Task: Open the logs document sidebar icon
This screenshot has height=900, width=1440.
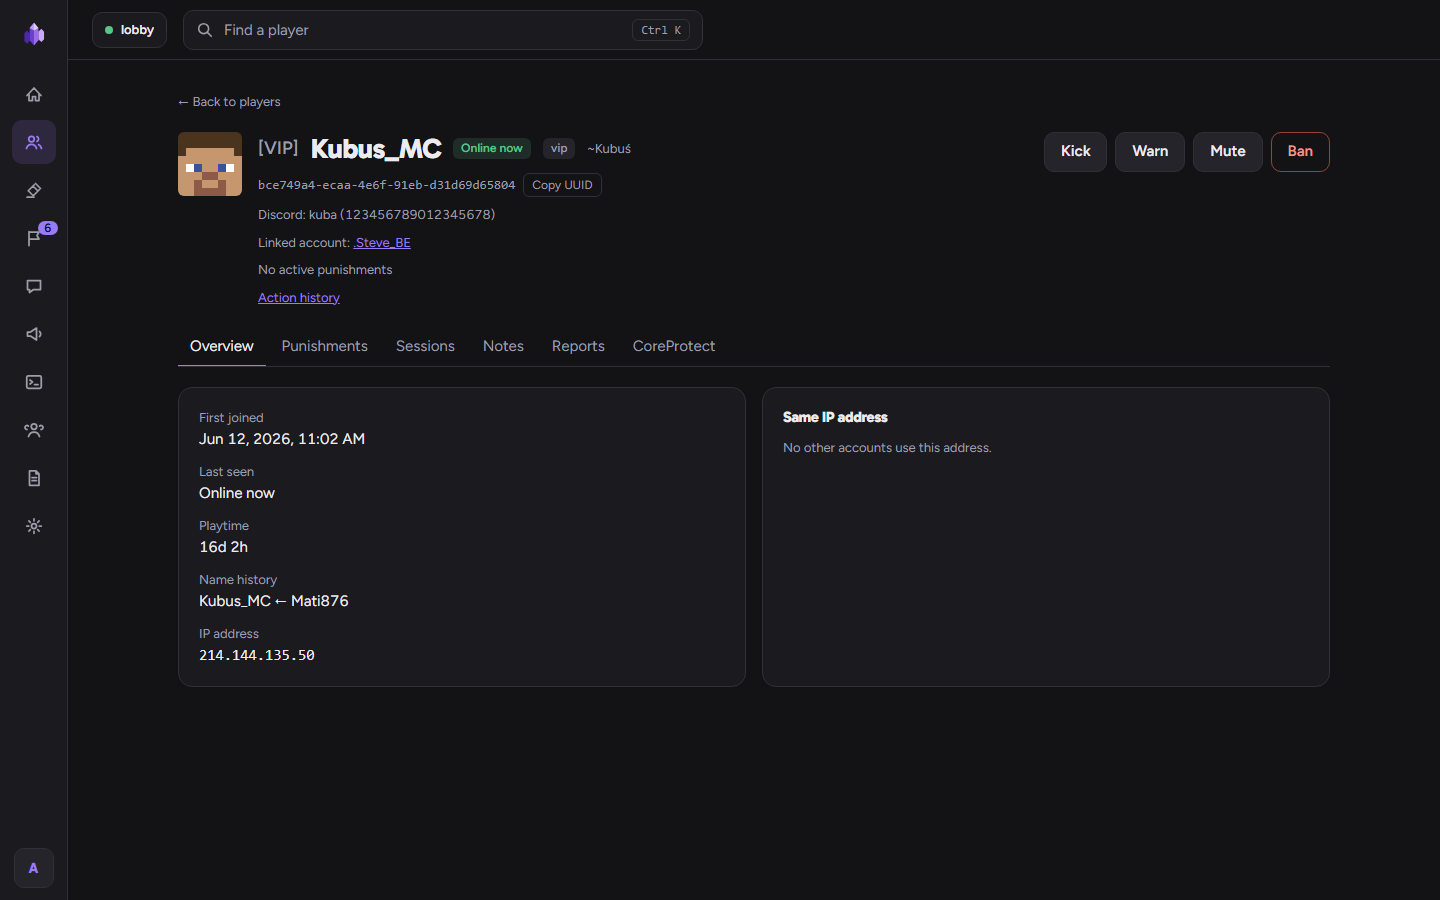Action: point(34,478)
